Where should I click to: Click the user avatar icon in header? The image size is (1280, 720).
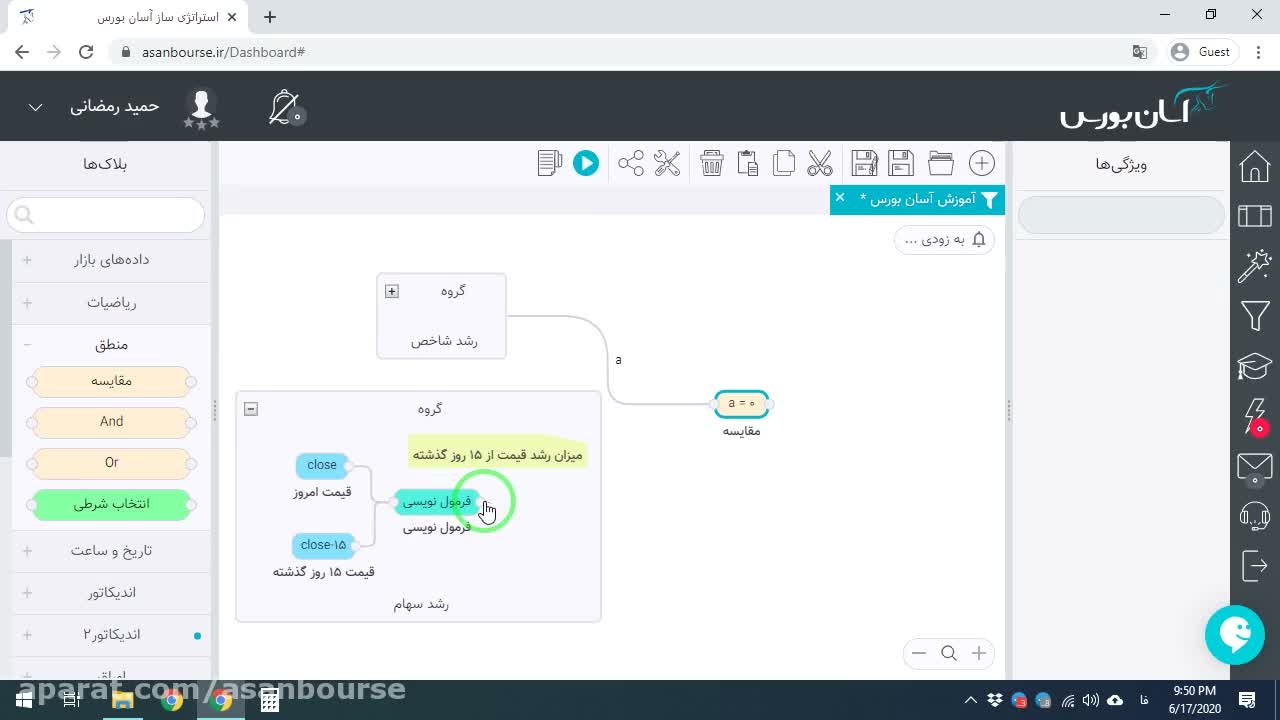tap(201, 107)
